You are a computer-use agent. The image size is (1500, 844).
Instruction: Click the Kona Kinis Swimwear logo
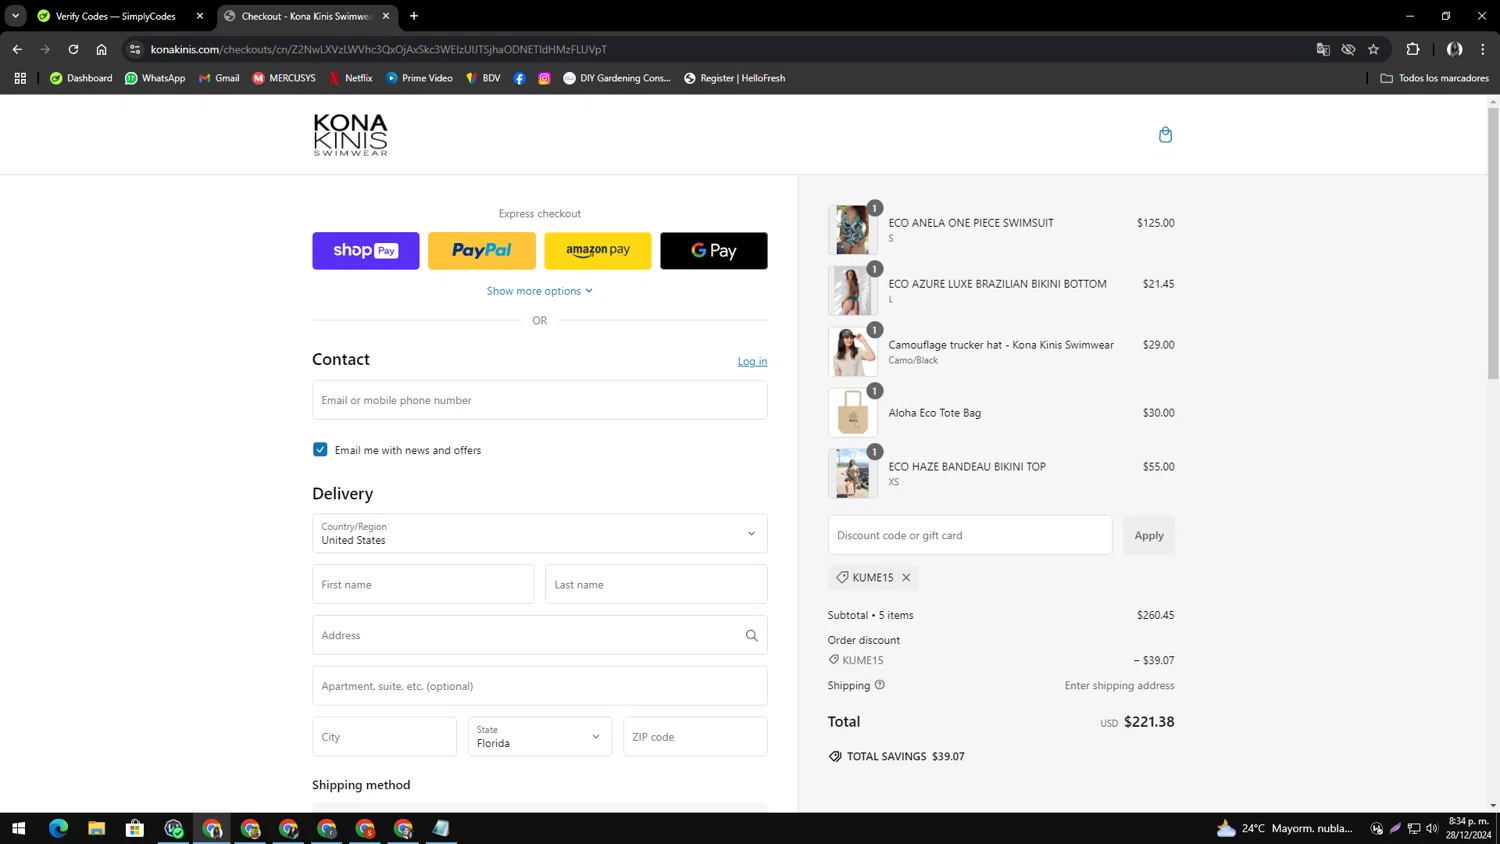click(350, 135)
